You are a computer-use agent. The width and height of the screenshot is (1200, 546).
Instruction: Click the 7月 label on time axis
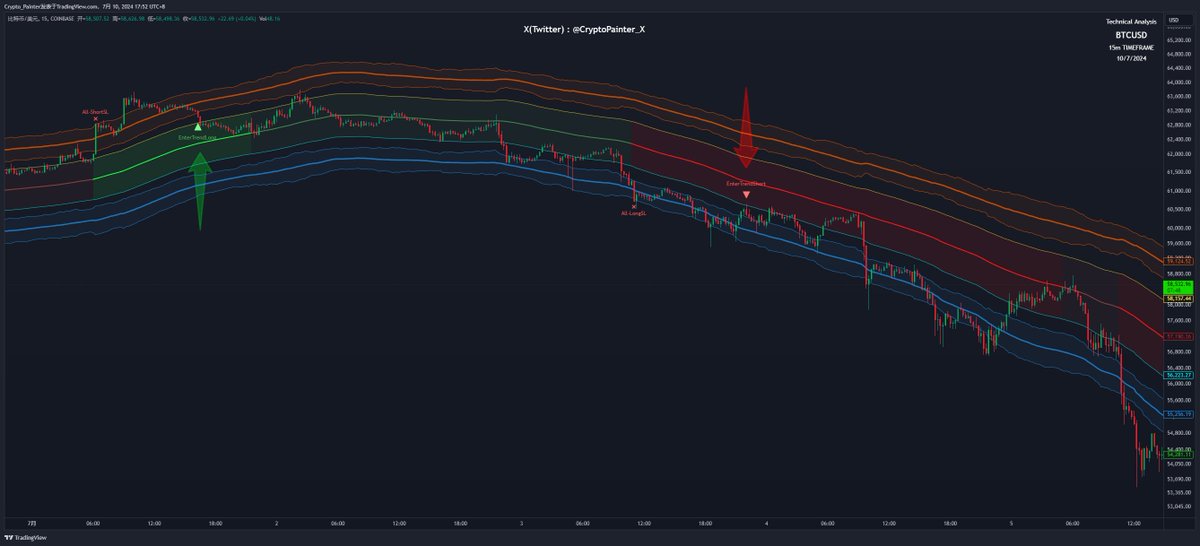point(31,523)
